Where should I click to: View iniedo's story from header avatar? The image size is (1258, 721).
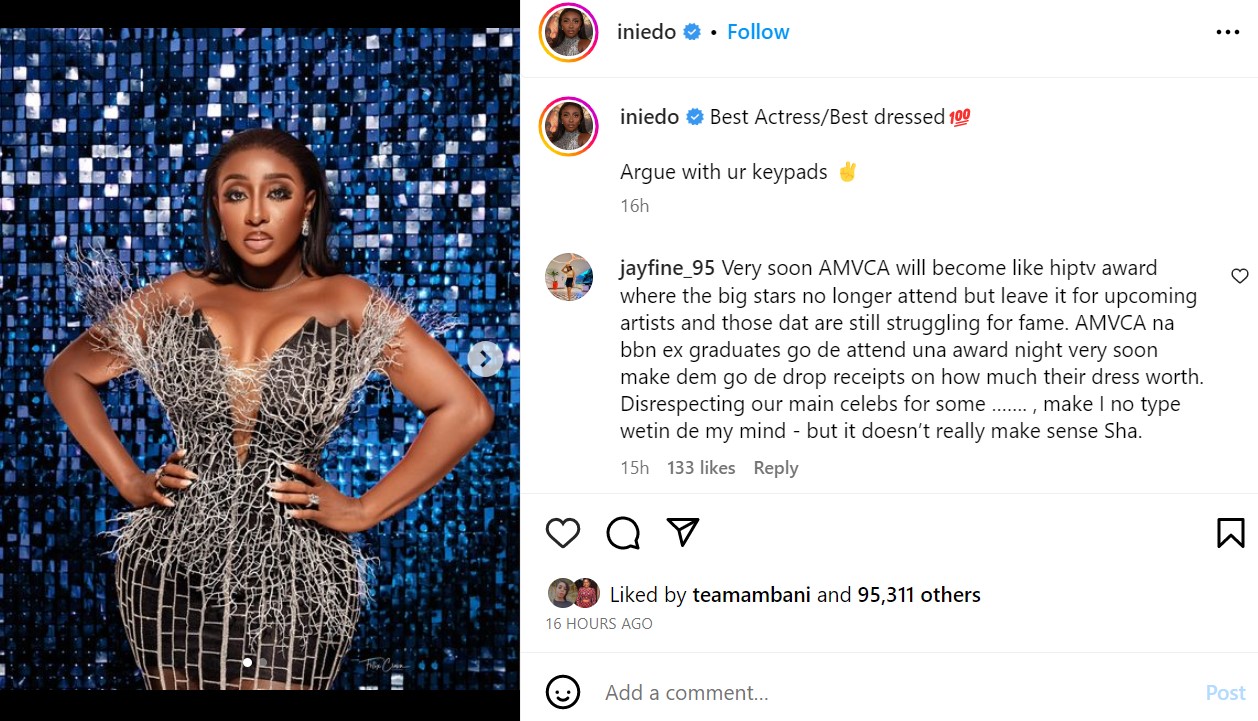click(568, 32)
